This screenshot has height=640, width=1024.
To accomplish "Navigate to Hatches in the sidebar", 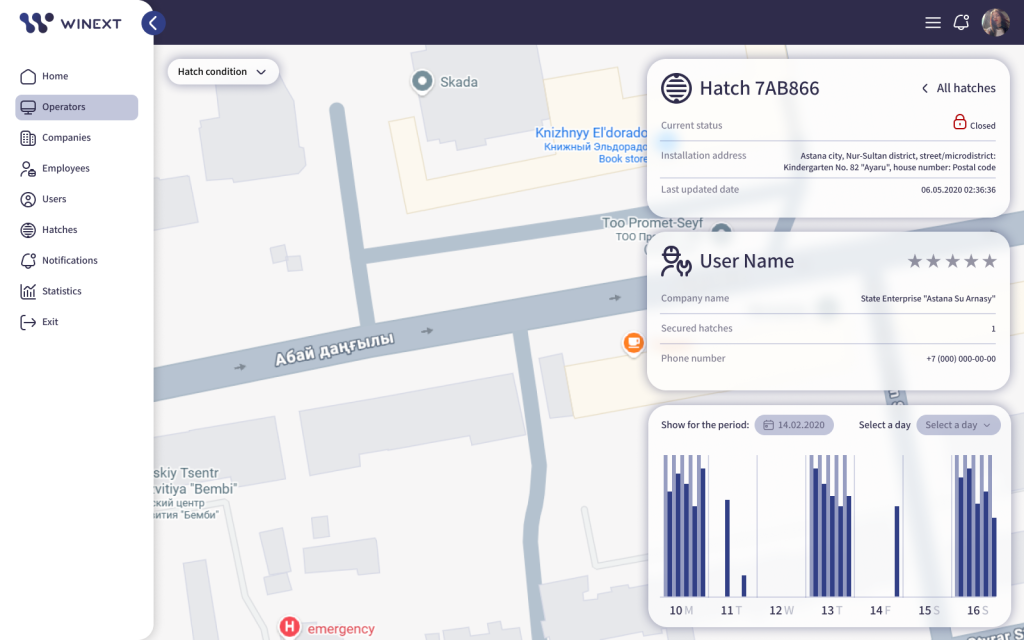I will click(x=59, y=230).
